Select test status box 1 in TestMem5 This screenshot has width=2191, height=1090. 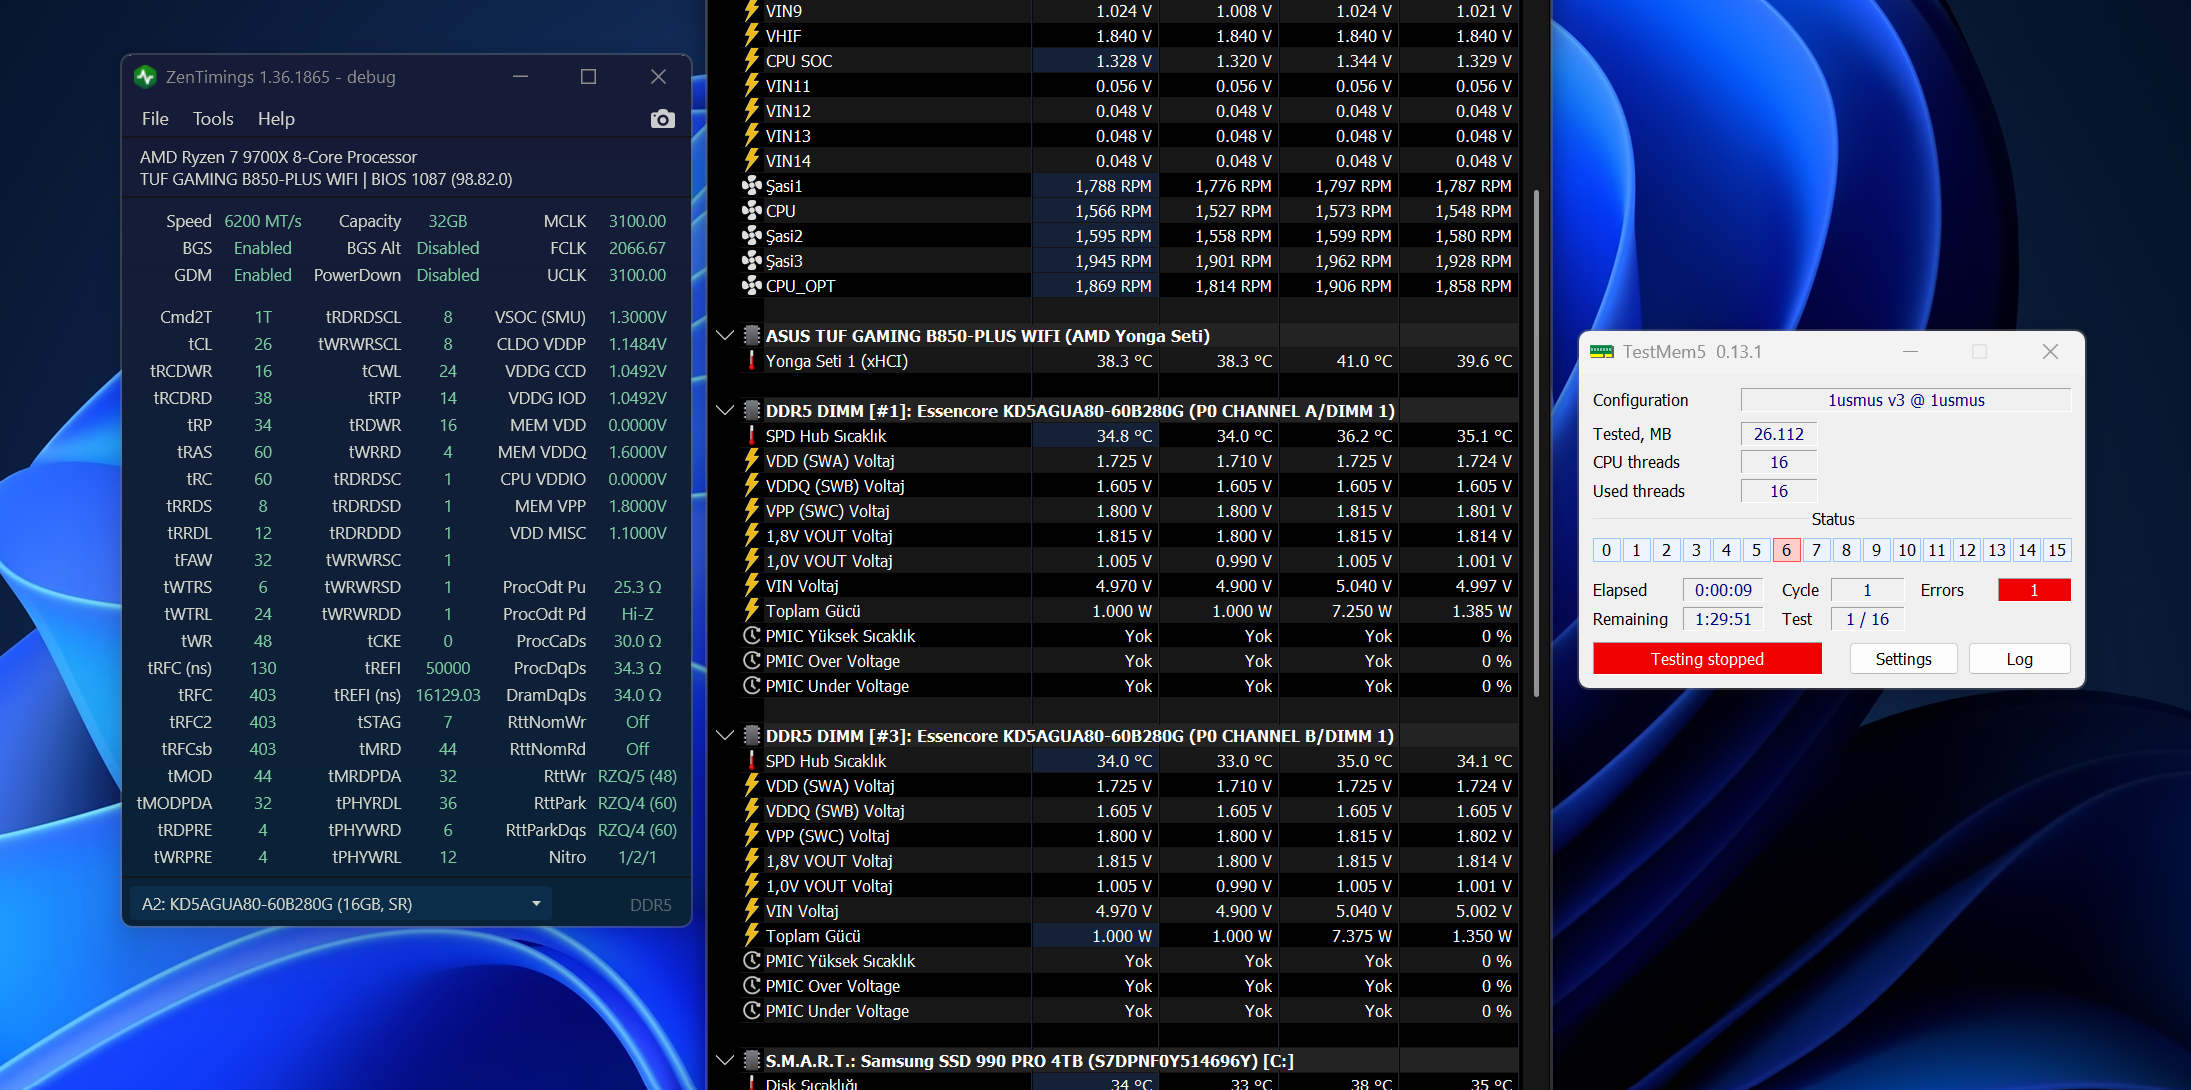point(1636,550)
